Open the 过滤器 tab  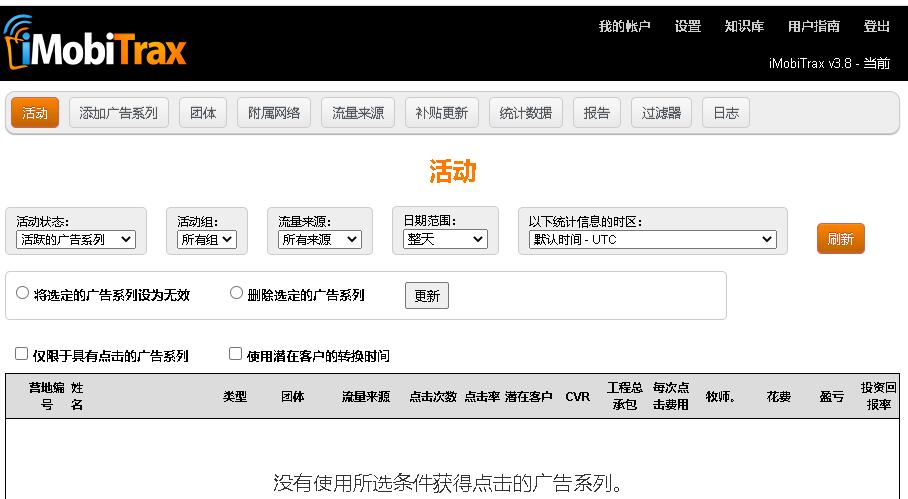(661, 113)
